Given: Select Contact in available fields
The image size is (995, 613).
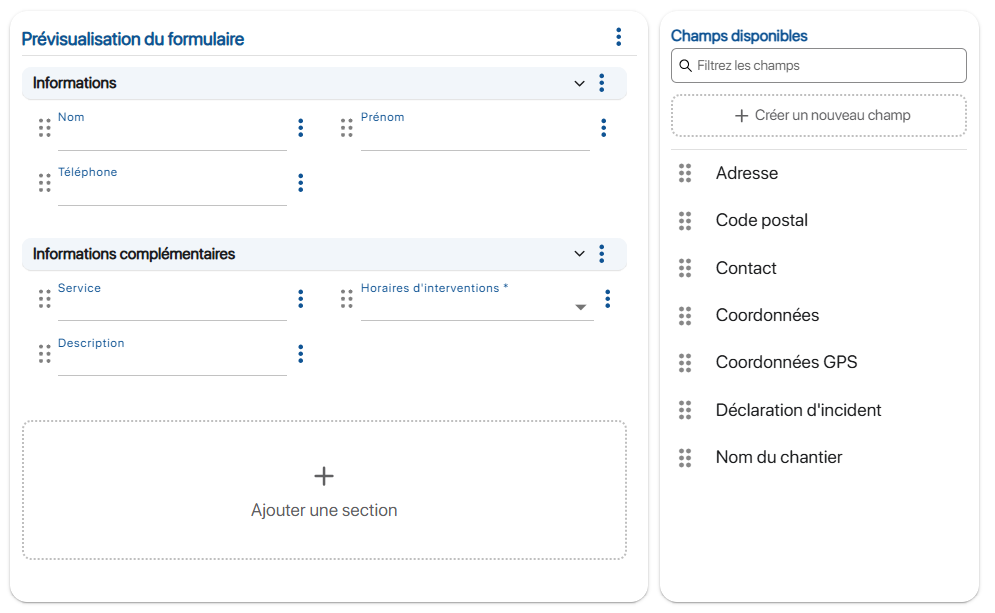Looking at the screenshot, I should pos(746,268).
